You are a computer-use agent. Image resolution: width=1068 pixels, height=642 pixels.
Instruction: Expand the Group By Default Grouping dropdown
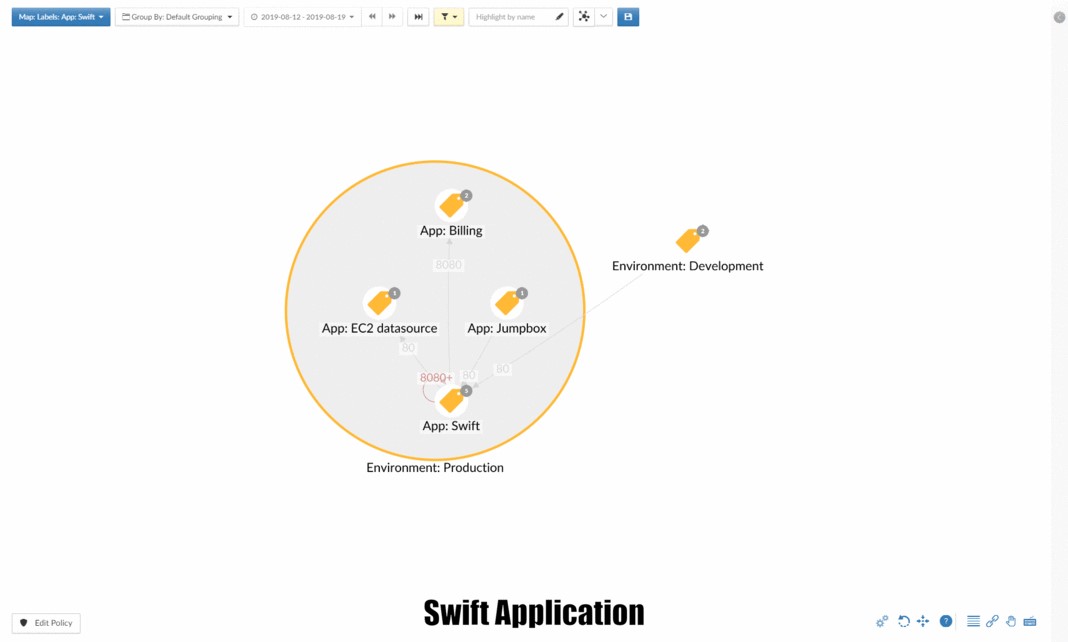coord(177,17)
